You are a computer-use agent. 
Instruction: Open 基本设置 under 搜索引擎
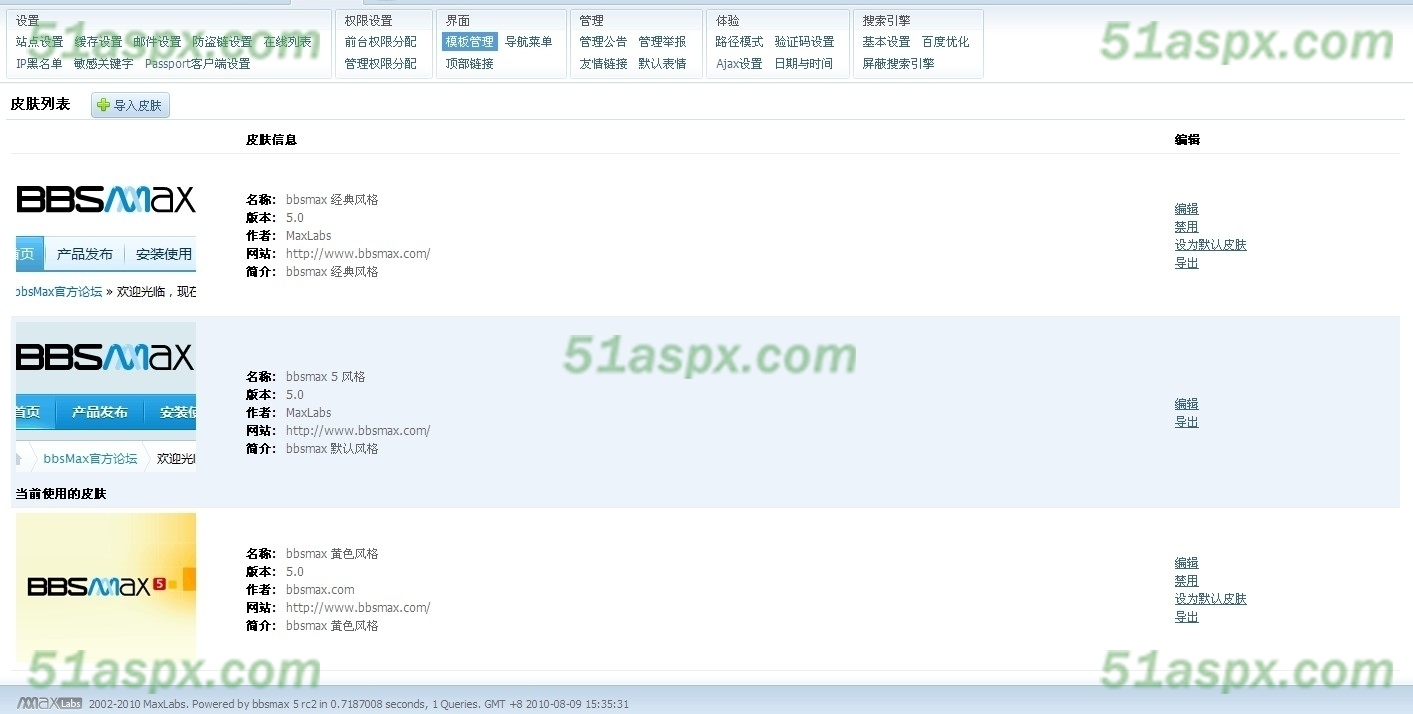coord(886,42)
